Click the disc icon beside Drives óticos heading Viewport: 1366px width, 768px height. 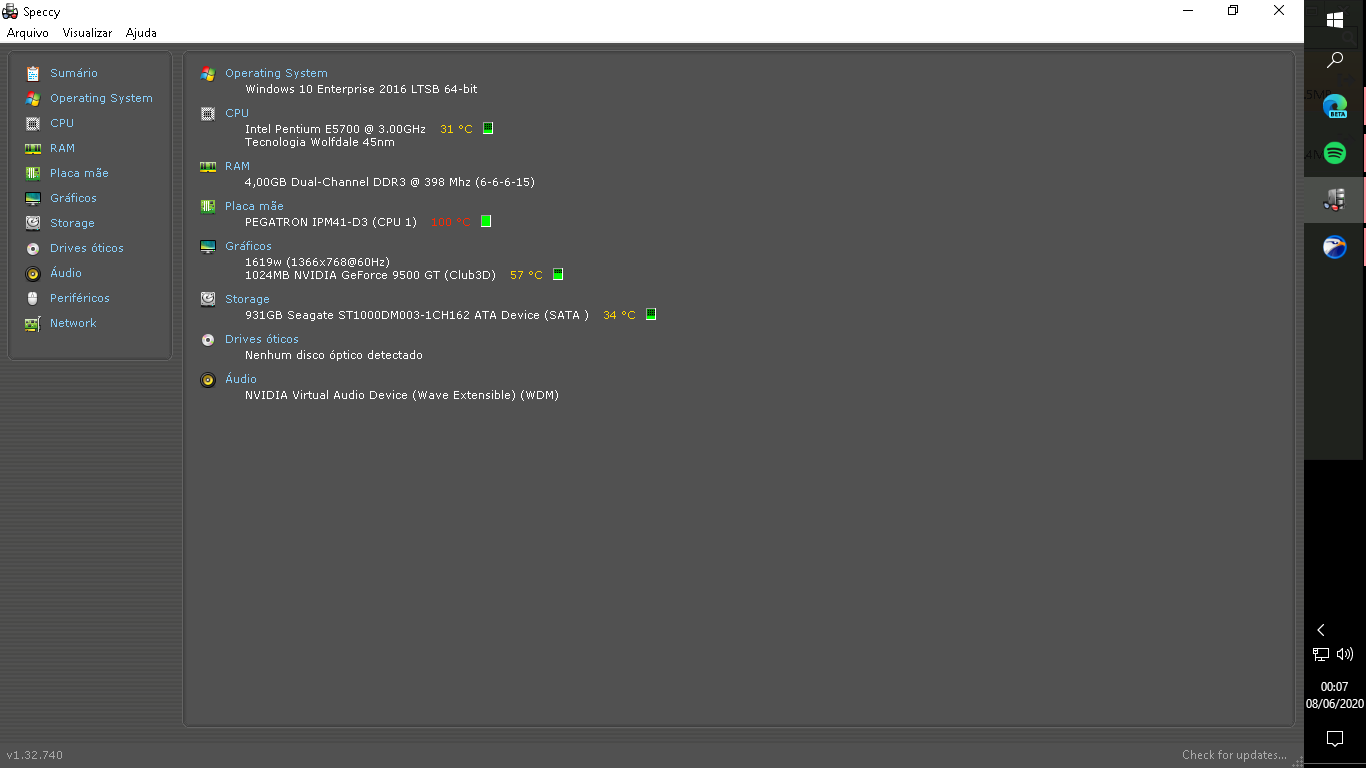(x=208, y=339)
